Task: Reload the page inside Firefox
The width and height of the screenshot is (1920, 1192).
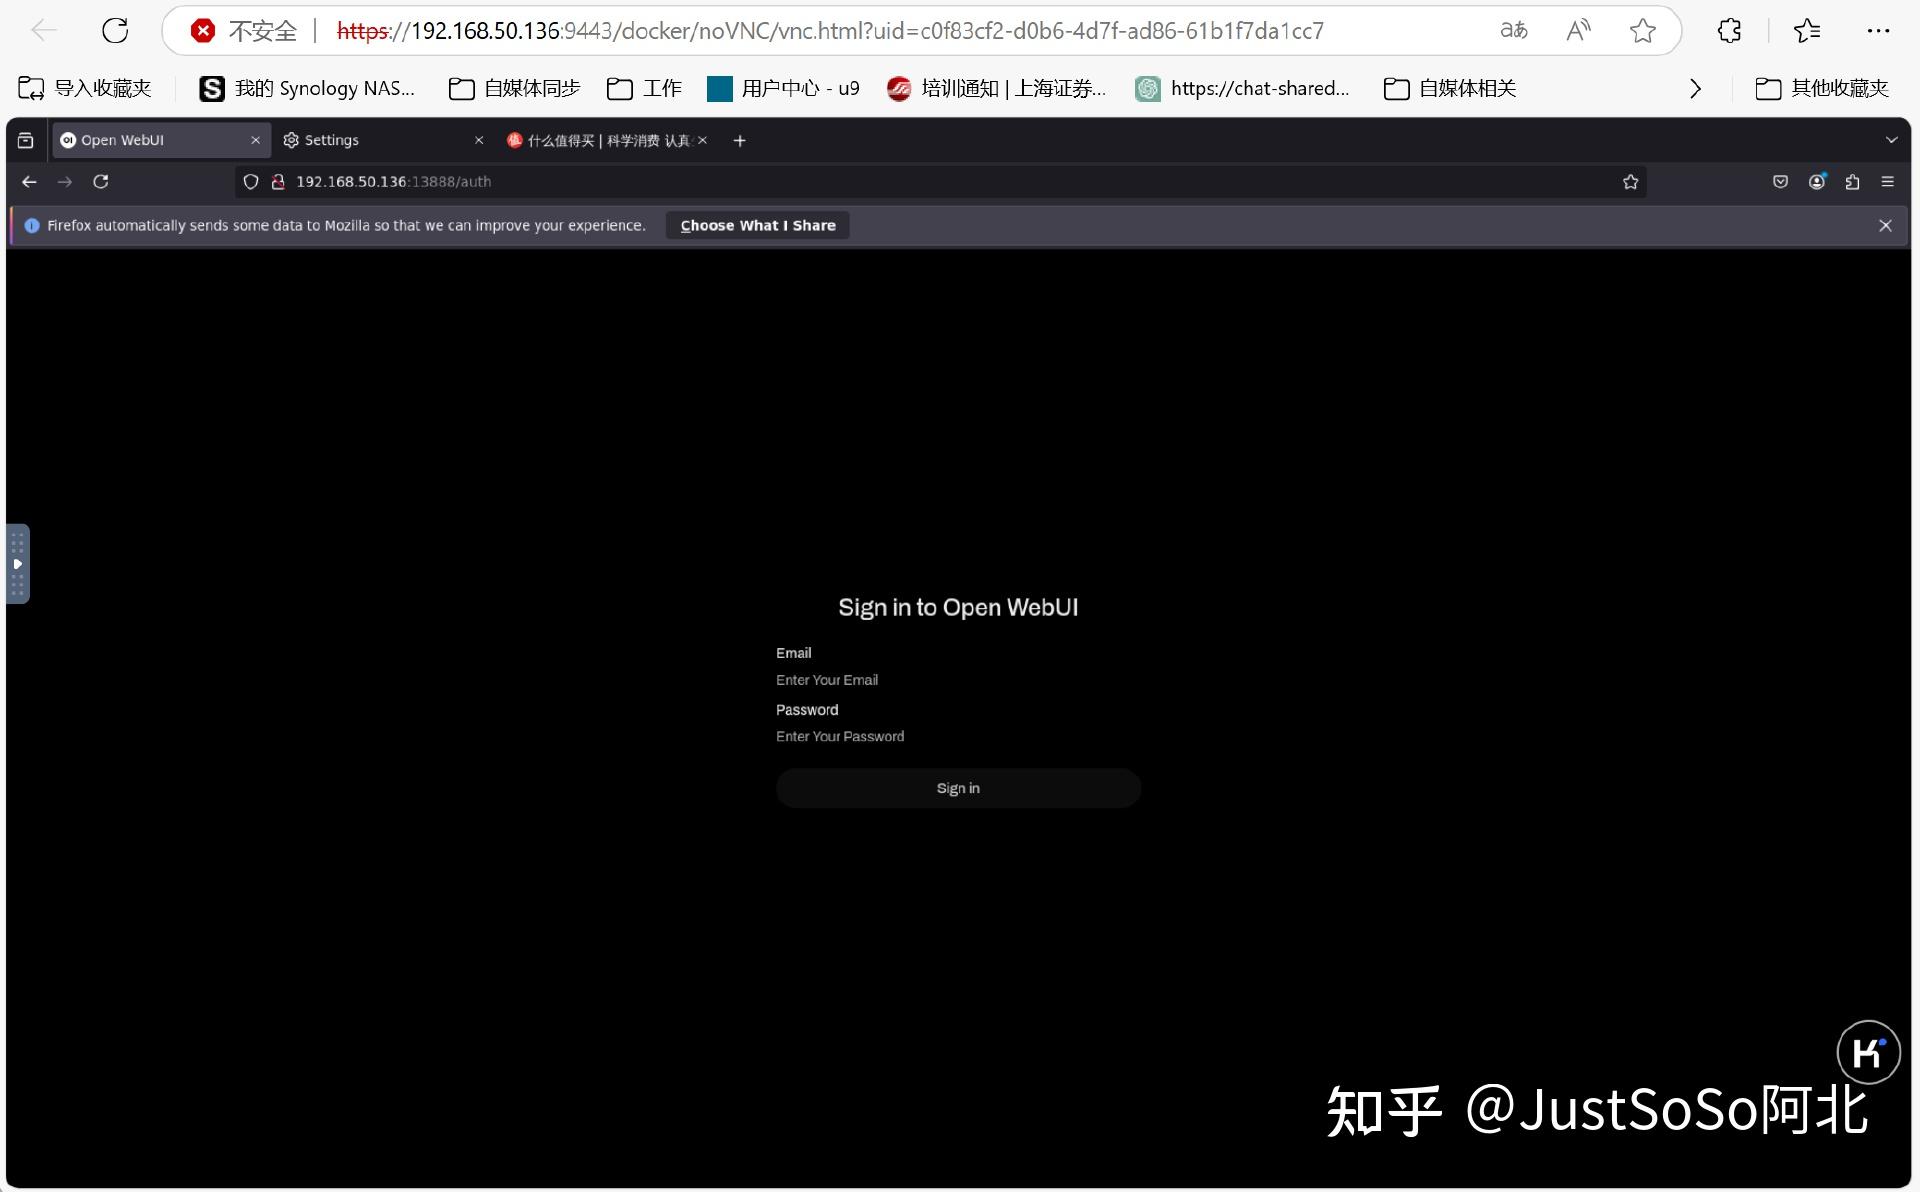Action: click(100, 181)
